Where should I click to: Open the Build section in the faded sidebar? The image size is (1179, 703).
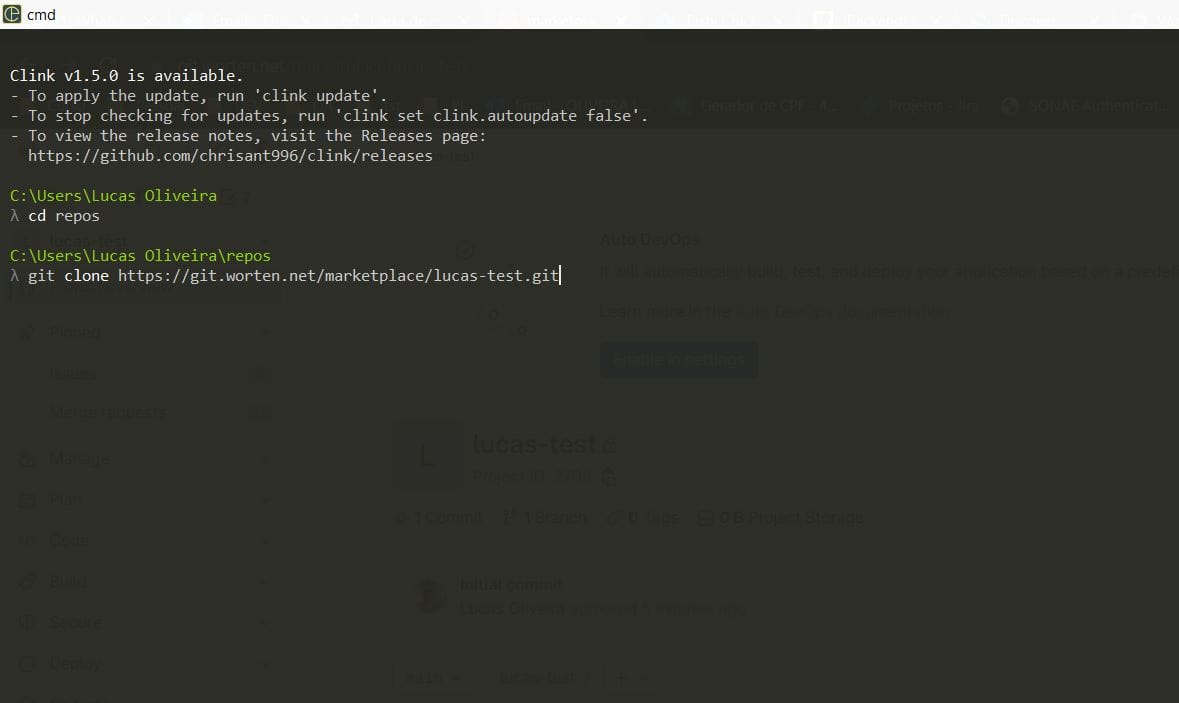68,581
